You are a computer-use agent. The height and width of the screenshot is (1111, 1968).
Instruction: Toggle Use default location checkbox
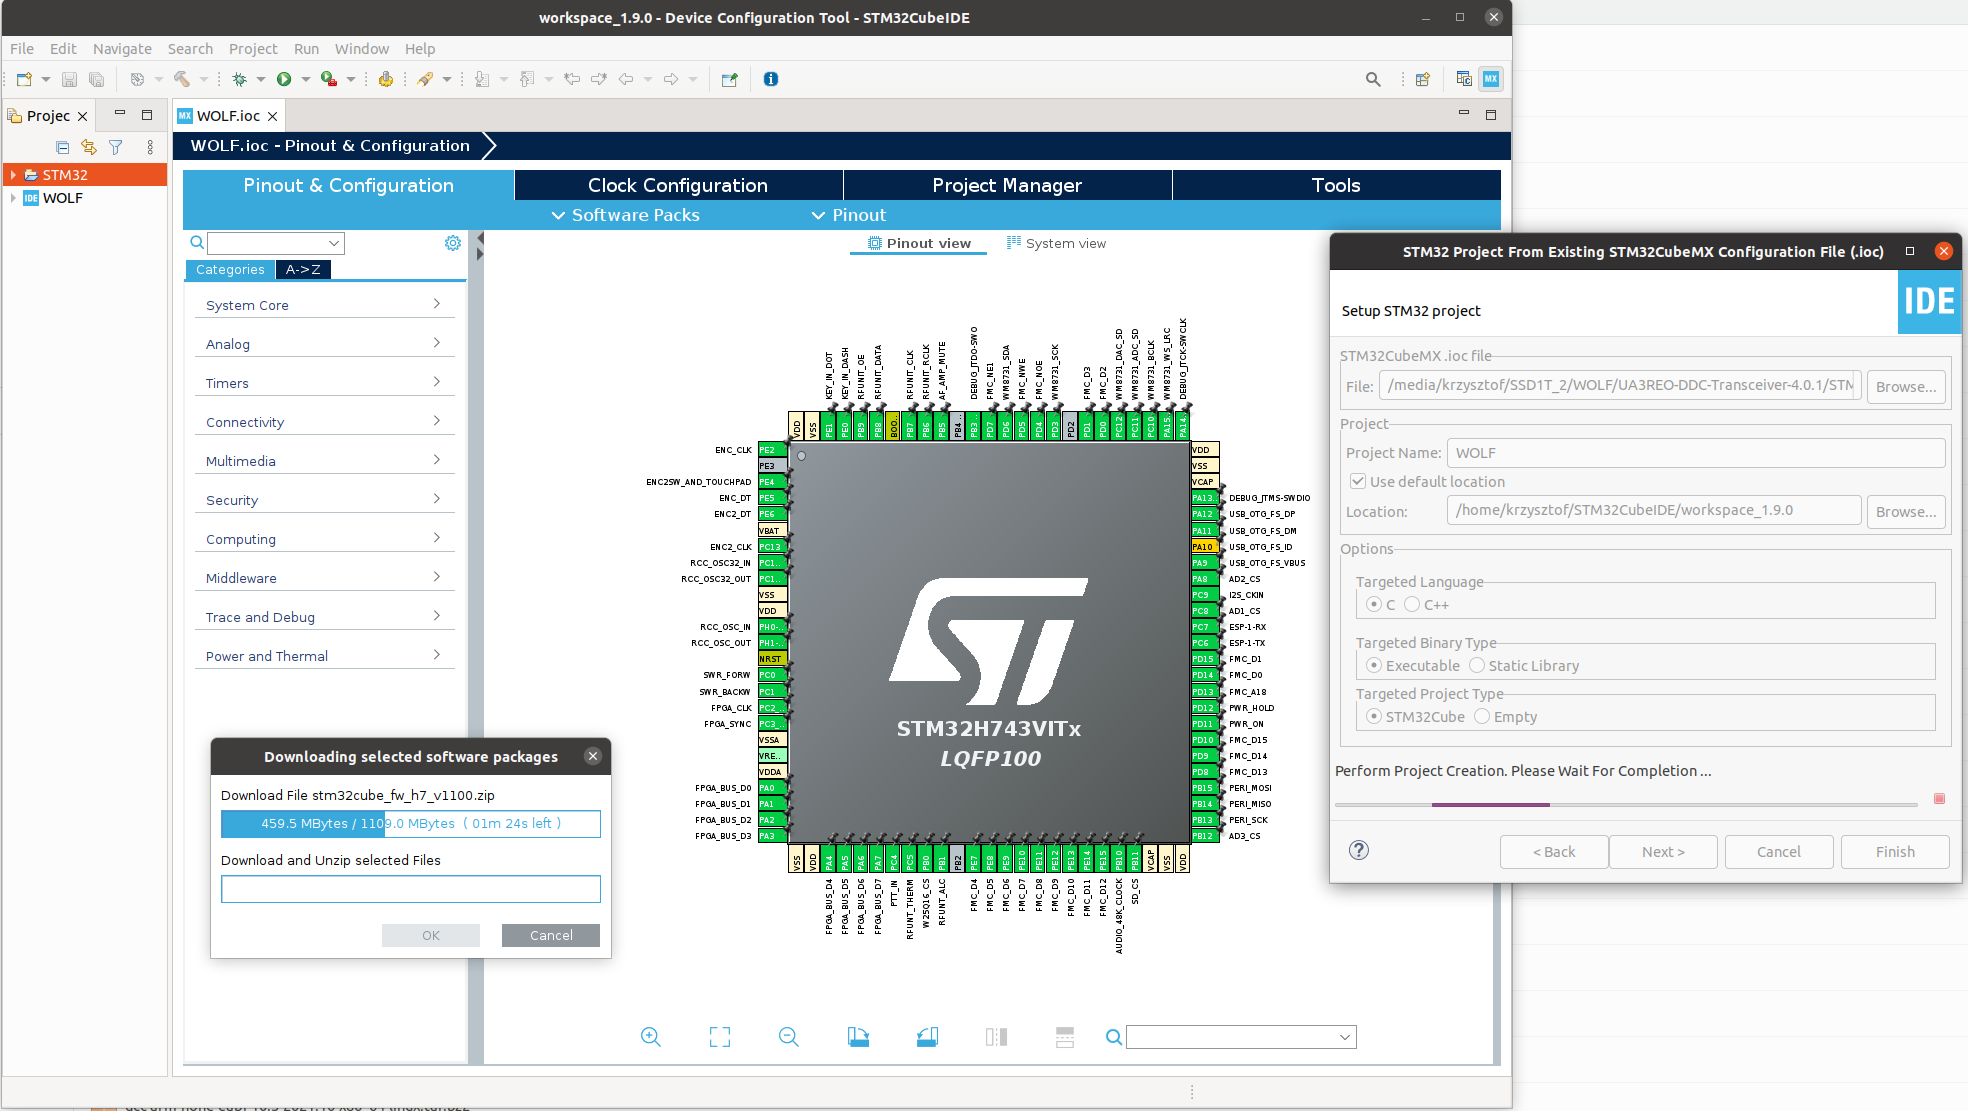pyautogui.click(x=1358, y=481)
